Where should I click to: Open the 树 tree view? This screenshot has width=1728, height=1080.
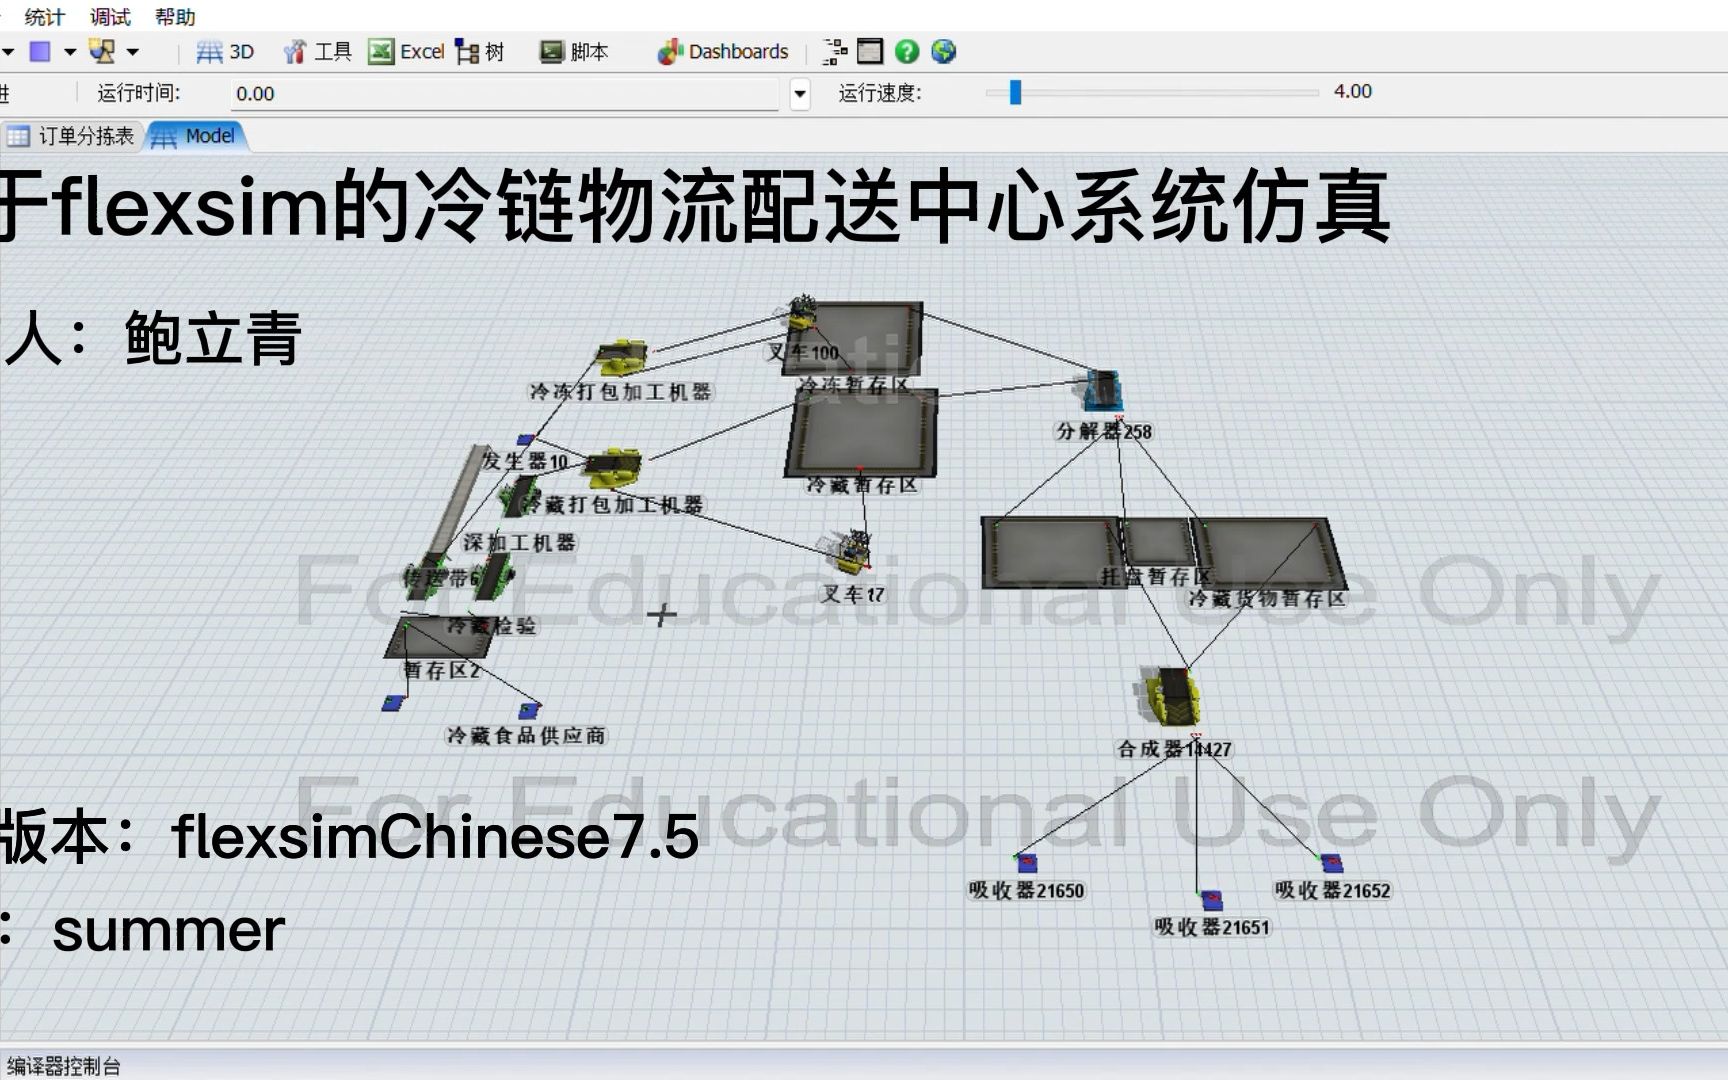tap(480, 52)
